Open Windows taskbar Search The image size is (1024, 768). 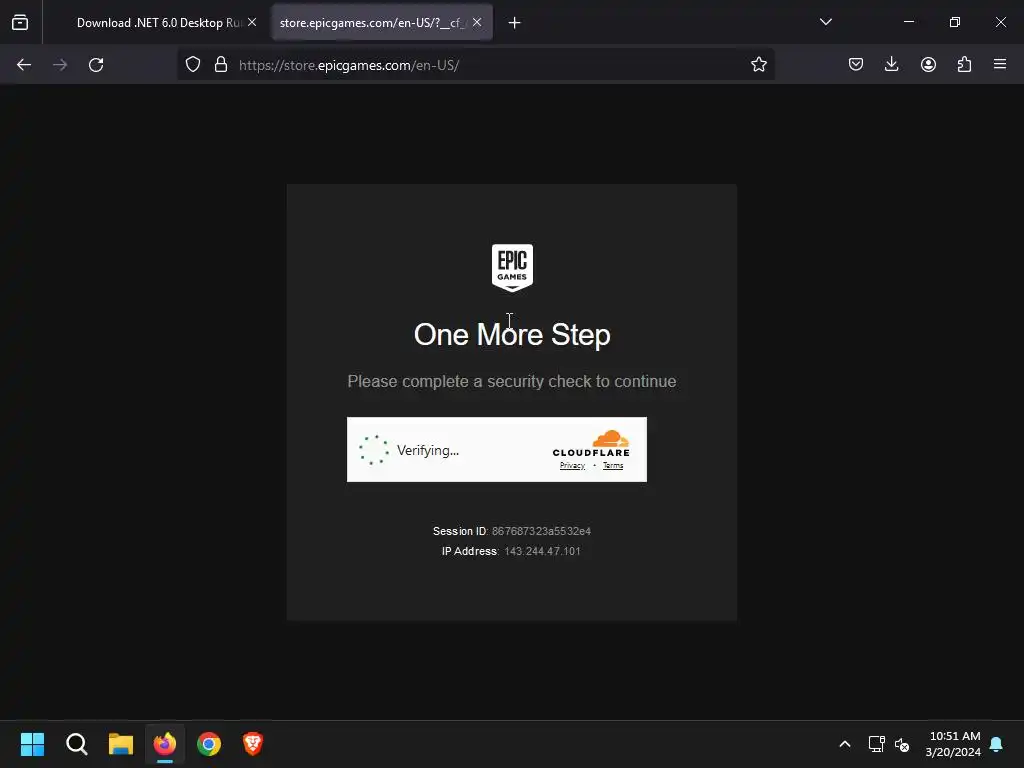pyautogui.click(x=76, y=744)
